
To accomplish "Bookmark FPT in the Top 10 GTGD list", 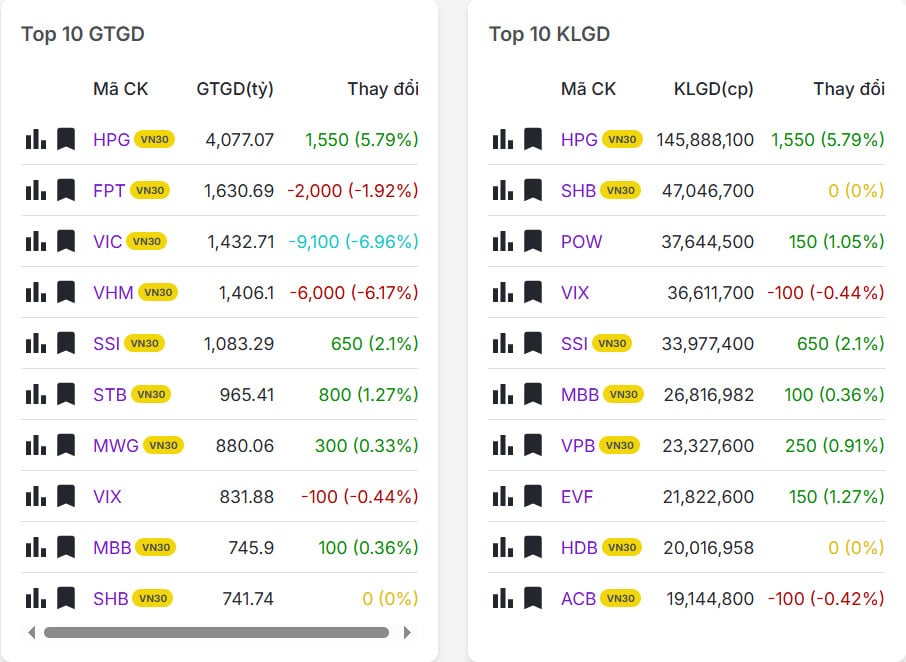I will [66, 190].
